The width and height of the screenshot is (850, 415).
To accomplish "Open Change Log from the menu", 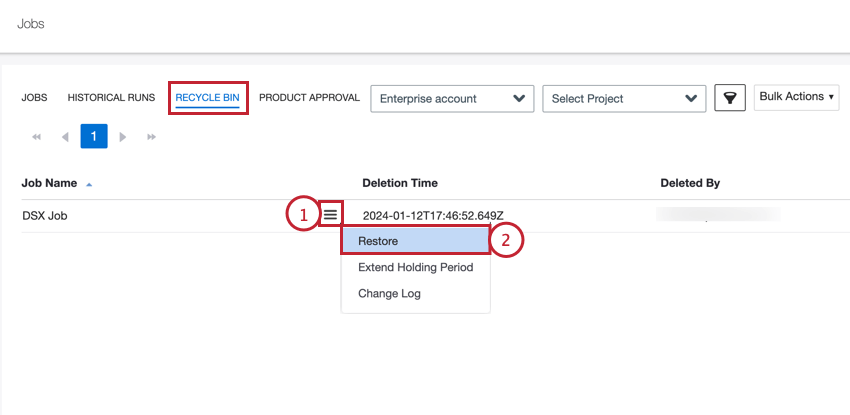I will tap(389, 293).
